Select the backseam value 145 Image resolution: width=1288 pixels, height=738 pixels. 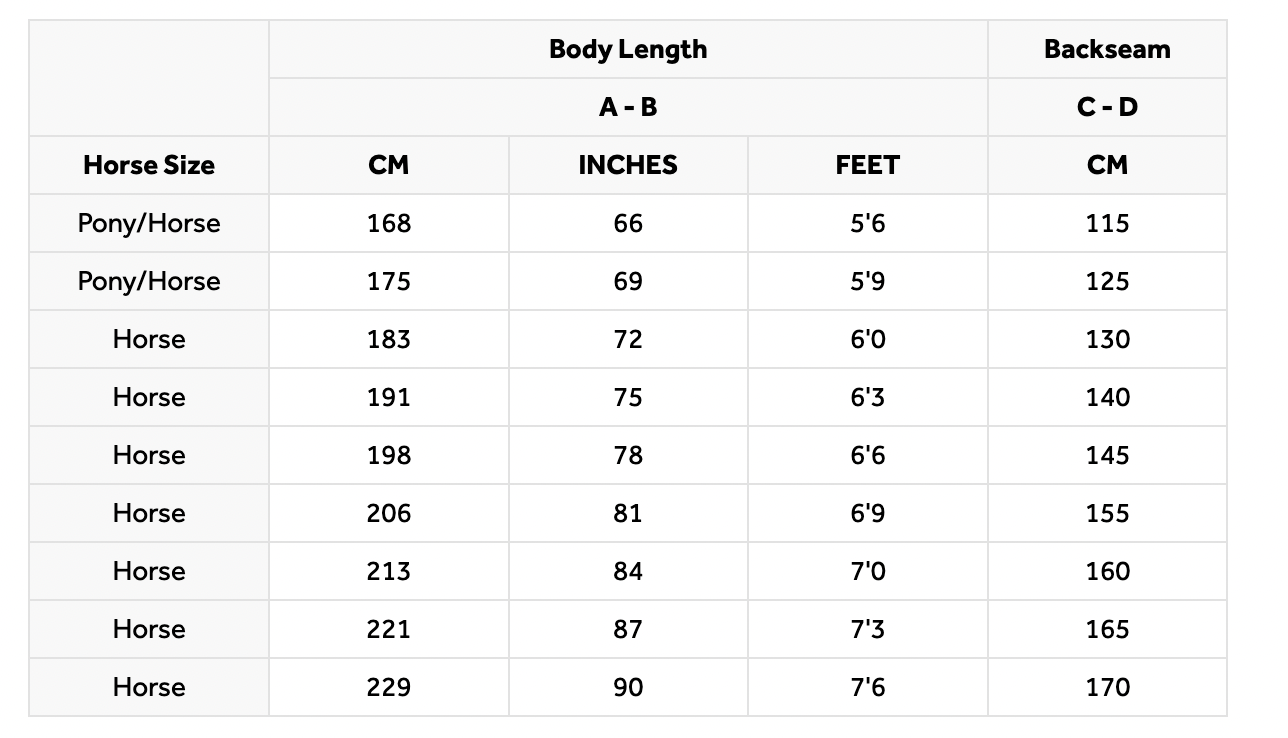(x=1107, y=455)
